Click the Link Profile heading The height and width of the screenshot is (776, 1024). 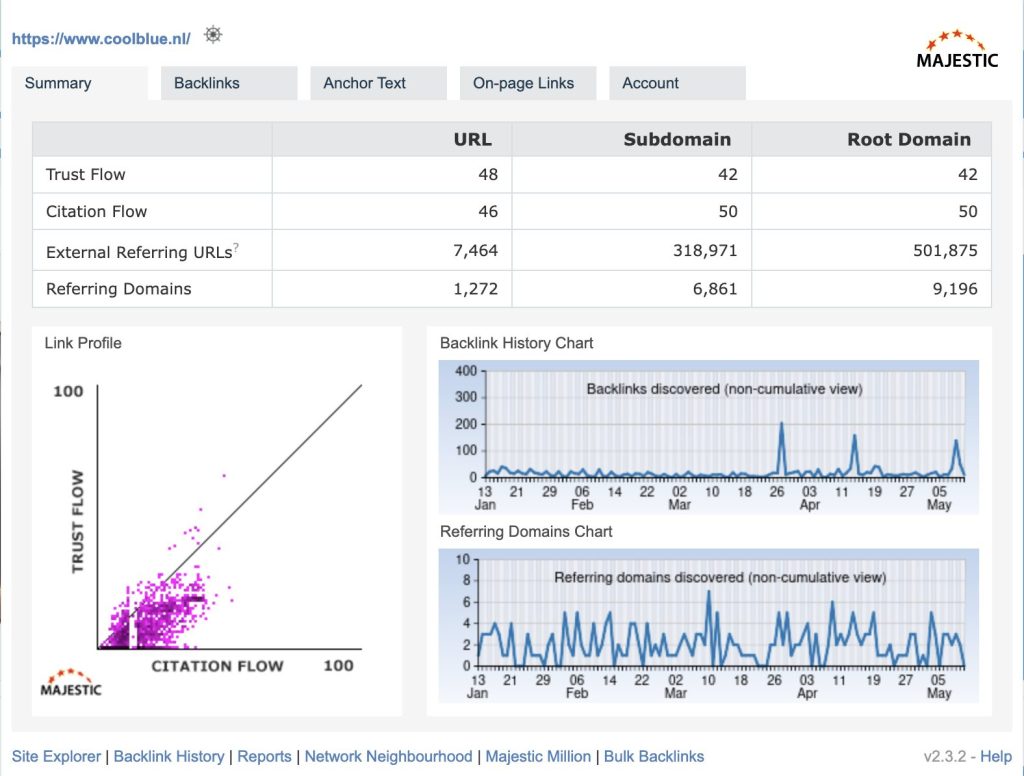[x=83, y=343]
